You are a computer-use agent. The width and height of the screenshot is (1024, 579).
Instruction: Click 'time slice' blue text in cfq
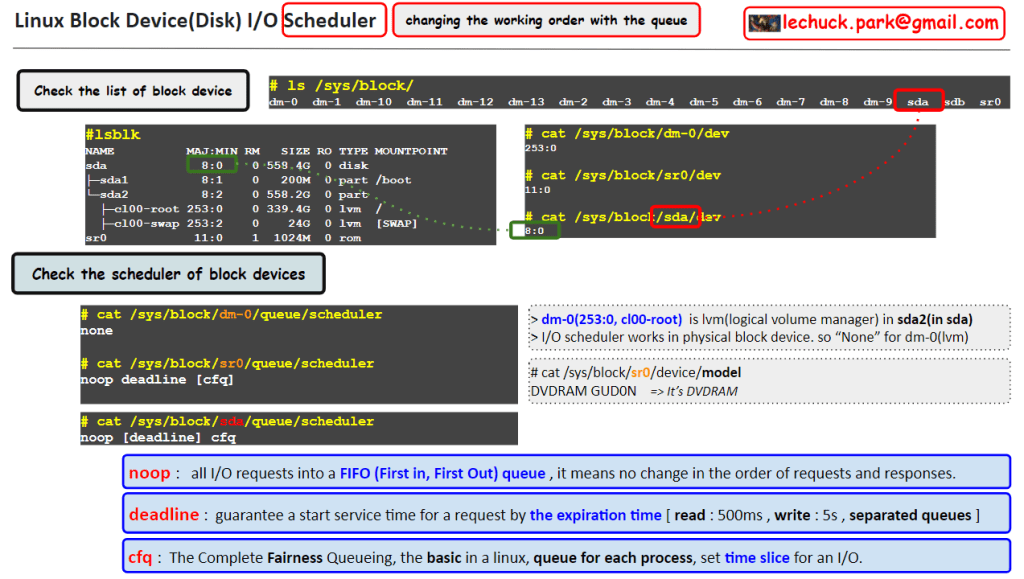[755, 558]
